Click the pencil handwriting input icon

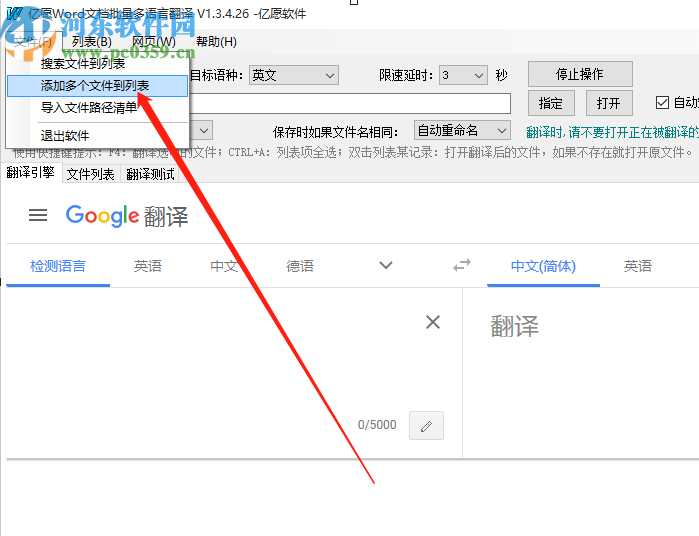pos(426,425)
